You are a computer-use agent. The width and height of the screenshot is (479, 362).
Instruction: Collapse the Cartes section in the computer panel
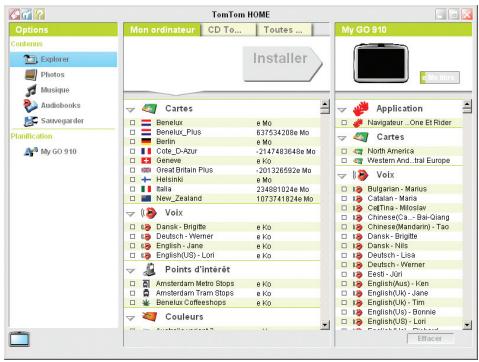(131, 110)
